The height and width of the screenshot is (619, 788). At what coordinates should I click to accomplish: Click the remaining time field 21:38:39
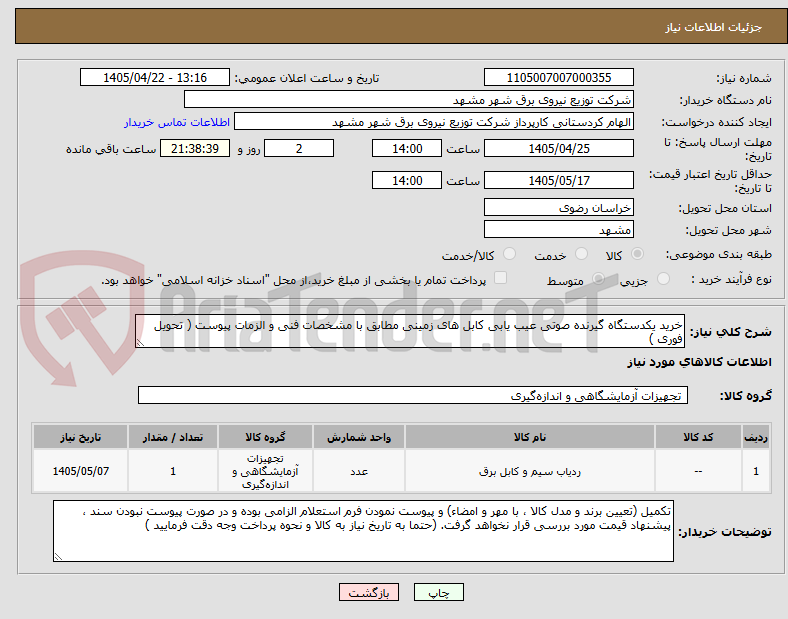(195, 148)
